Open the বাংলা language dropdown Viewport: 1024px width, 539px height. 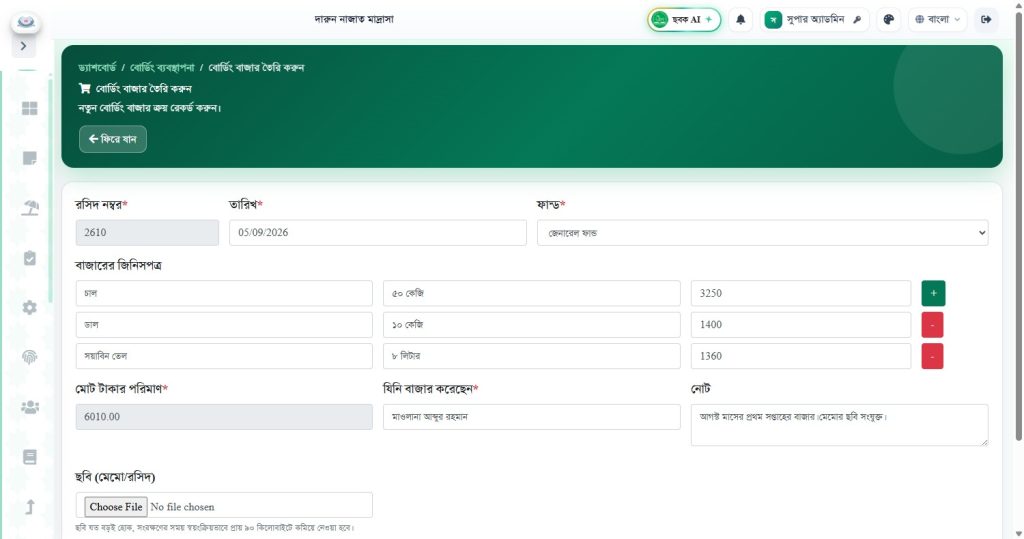[937, 20]
